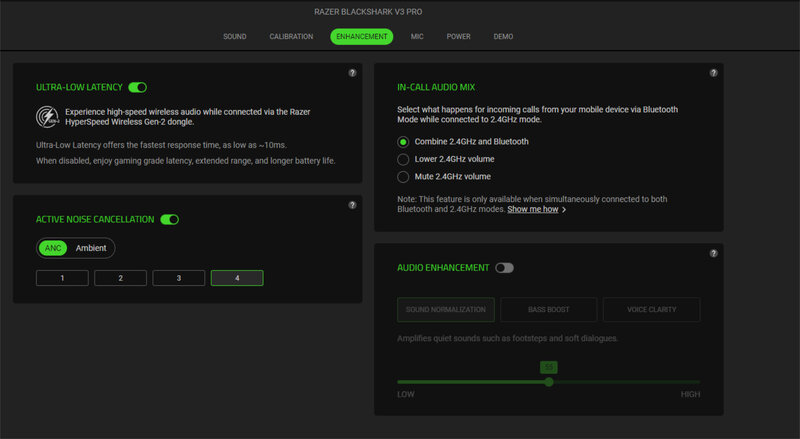Open the Sound tab
The image size is (800, 439).
click(235, 37)
